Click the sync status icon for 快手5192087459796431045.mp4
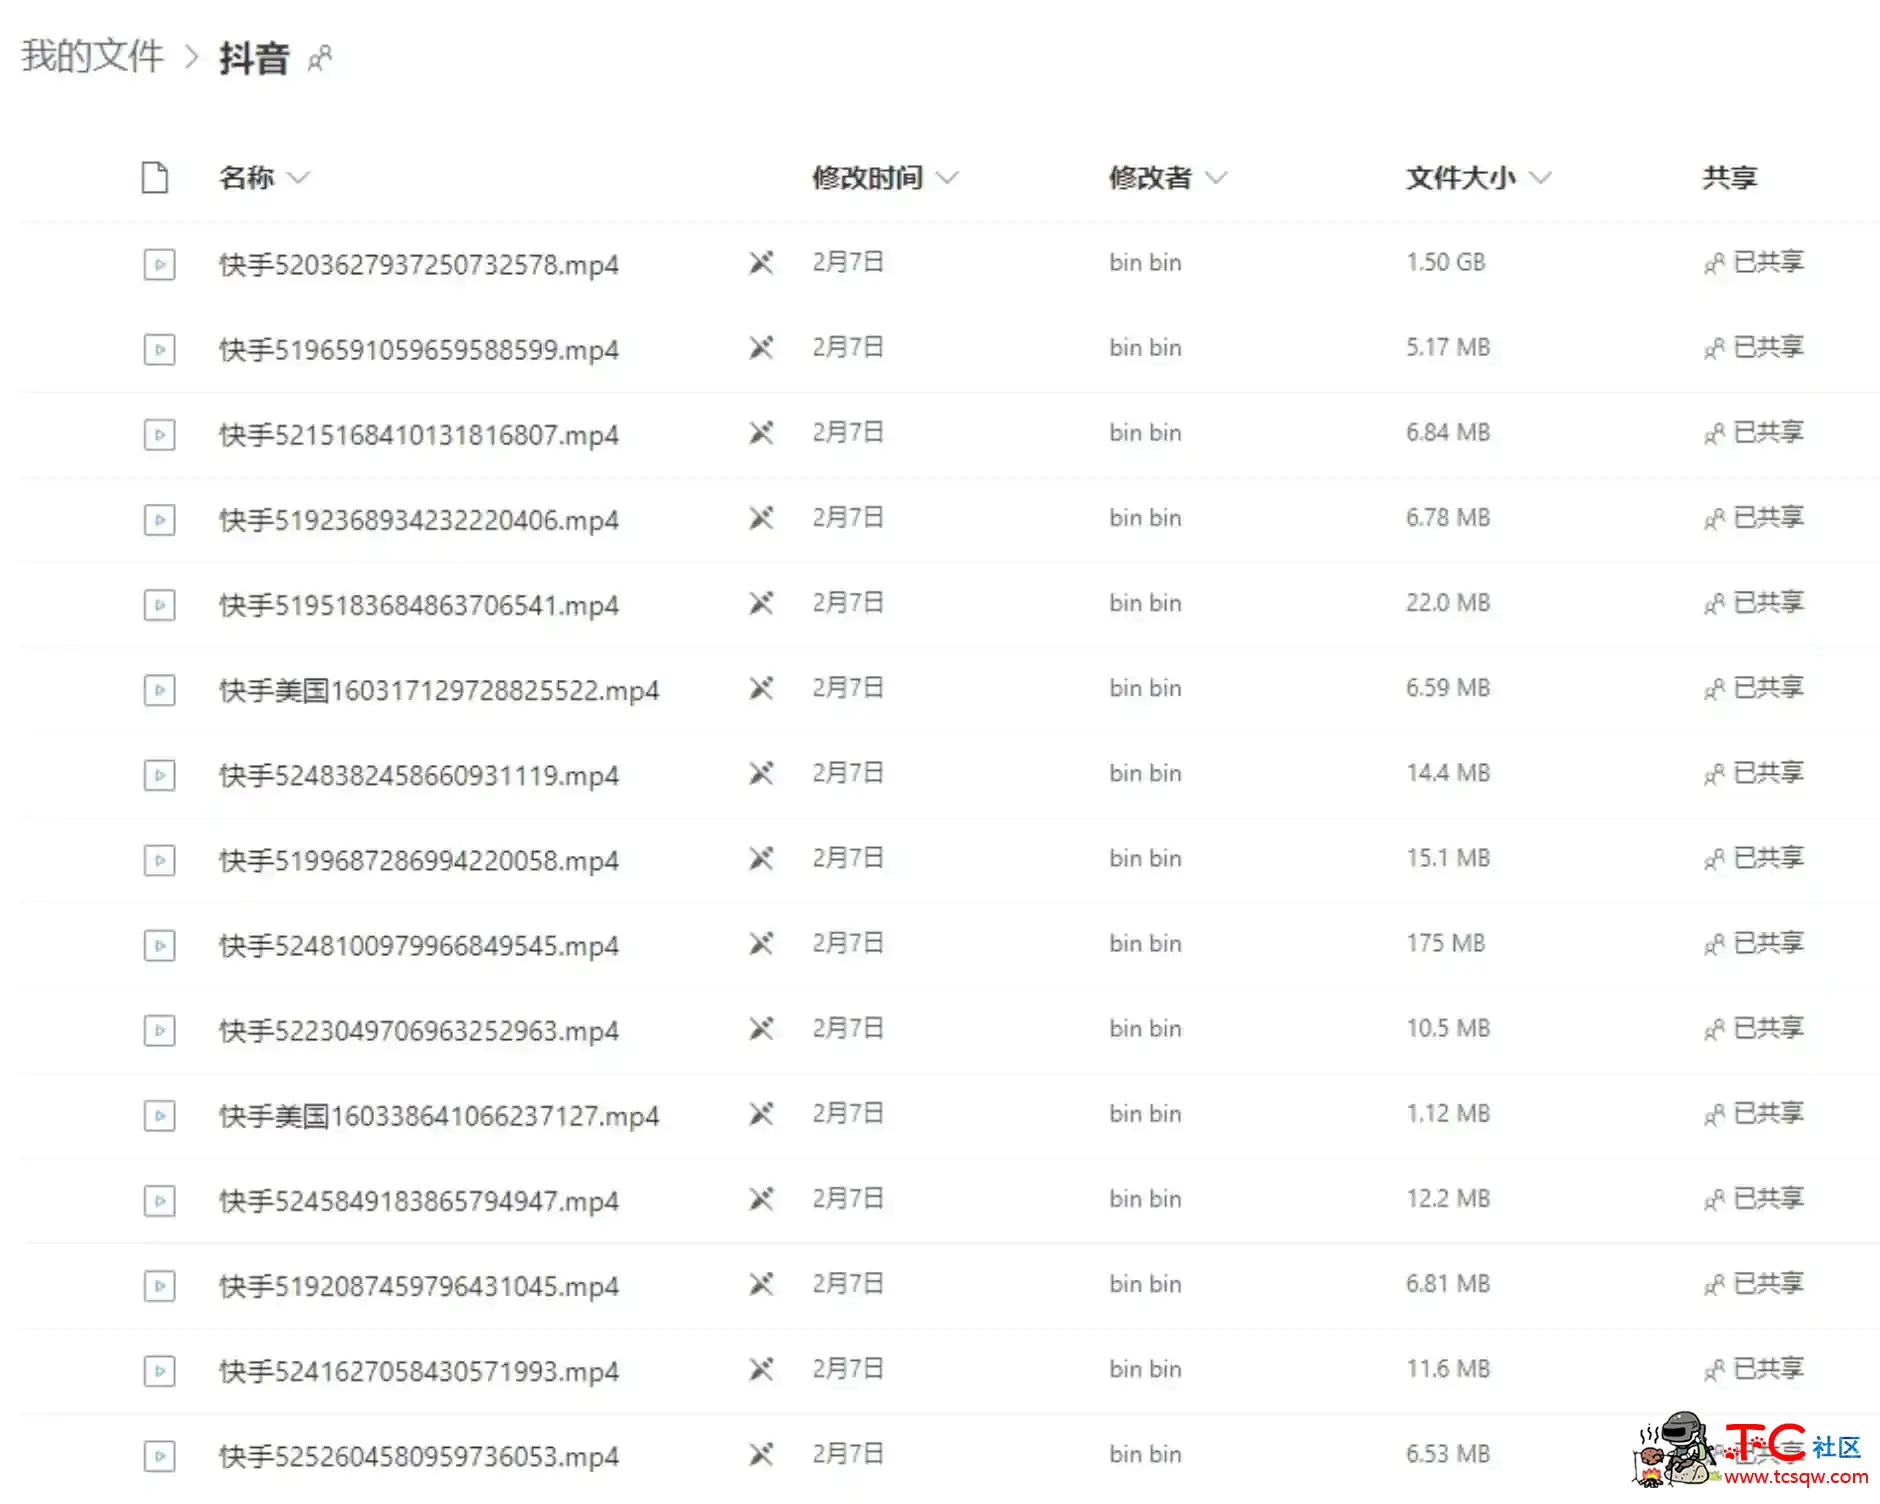 coord(761,1283)
